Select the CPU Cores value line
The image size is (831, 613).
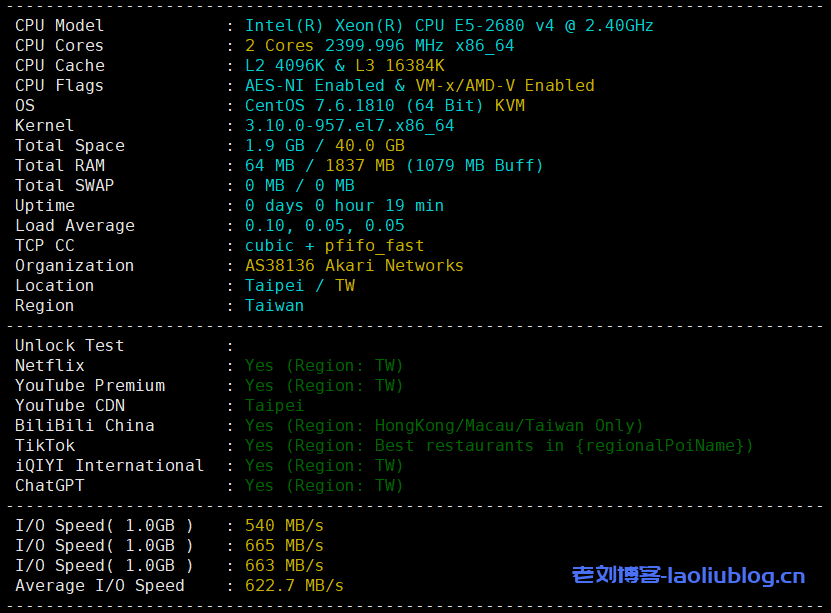[379, 45]
